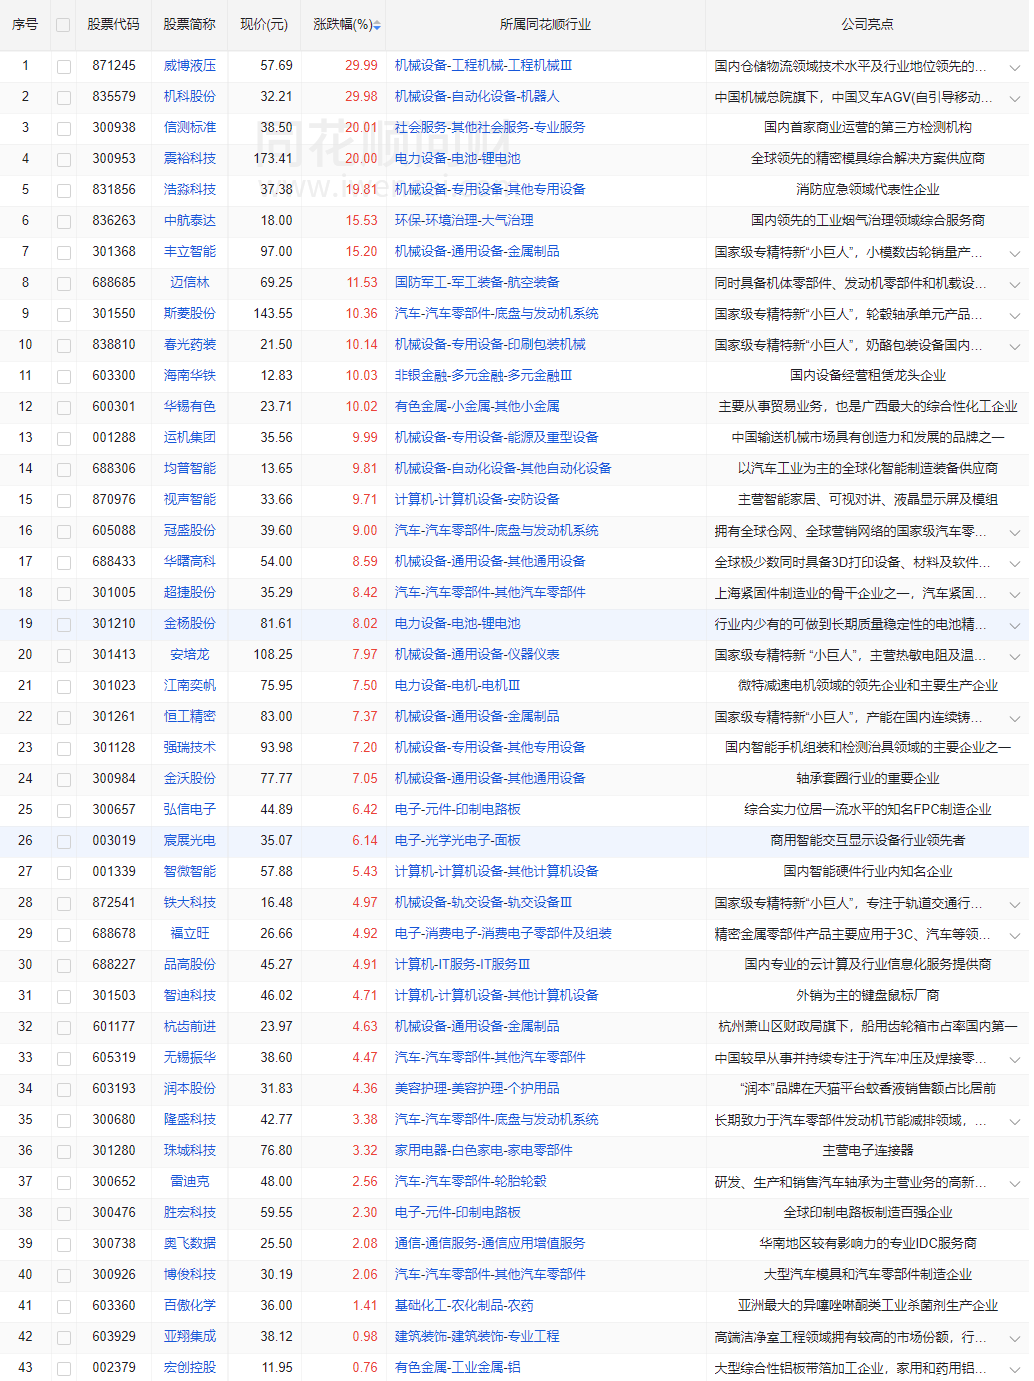Screen dimensions: 1034x1381
Task: Expand the highlight for 恒工精密
Action: (1014, 718)
